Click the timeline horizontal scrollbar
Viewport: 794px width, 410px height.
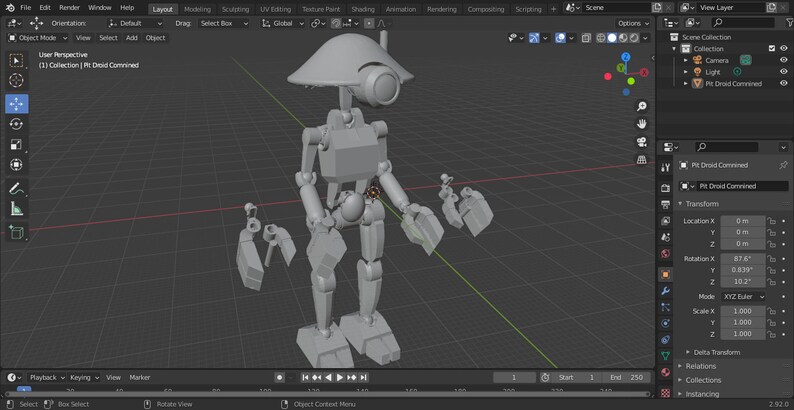[327, 394]
